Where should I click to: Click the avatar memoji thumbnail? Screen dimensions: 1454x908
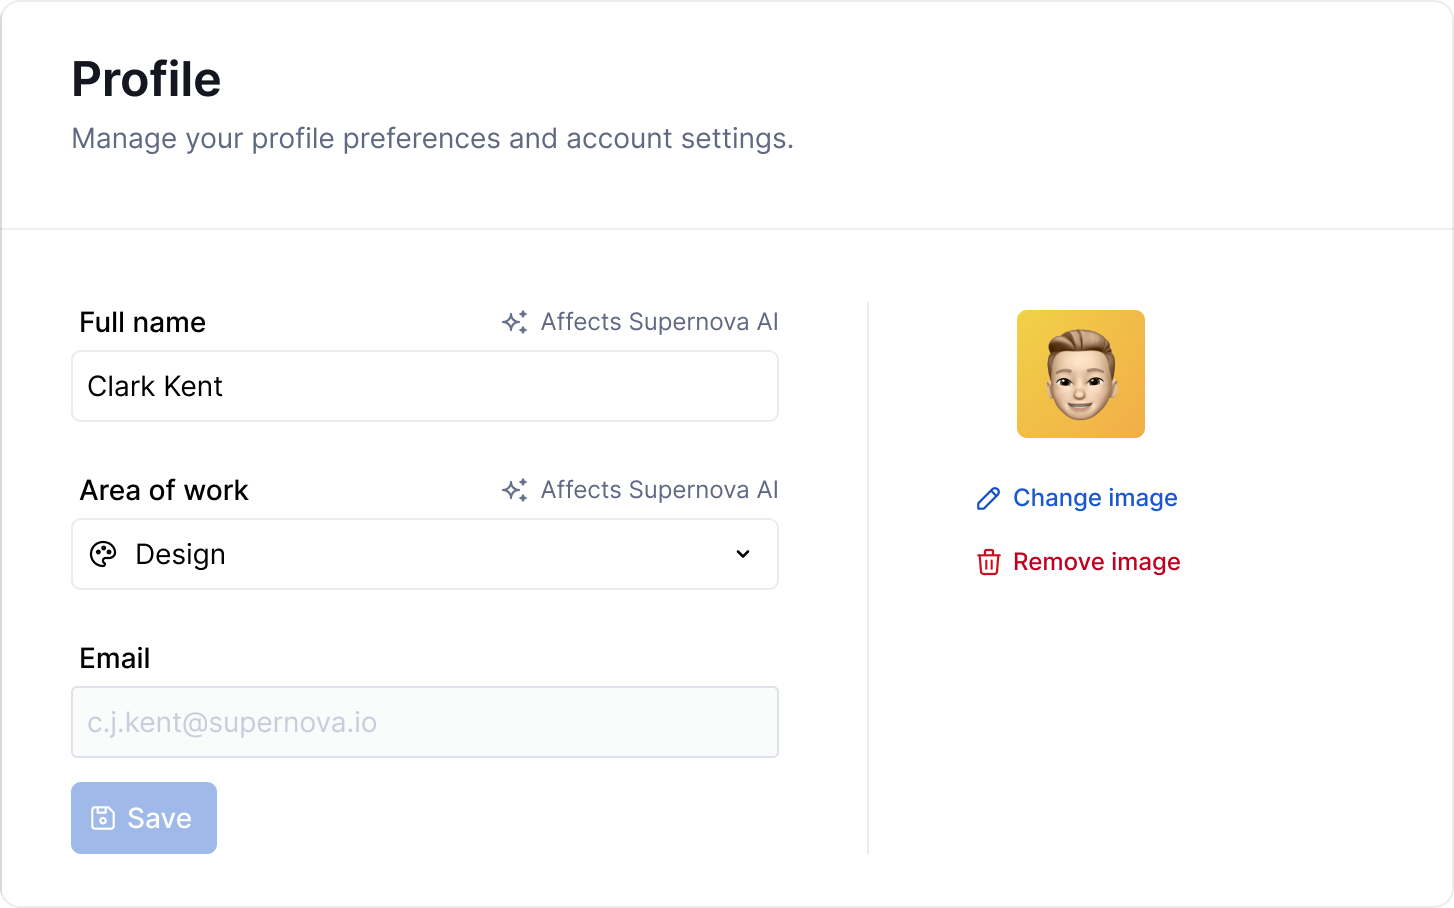pyautogui.click(x=1081, y=374)
